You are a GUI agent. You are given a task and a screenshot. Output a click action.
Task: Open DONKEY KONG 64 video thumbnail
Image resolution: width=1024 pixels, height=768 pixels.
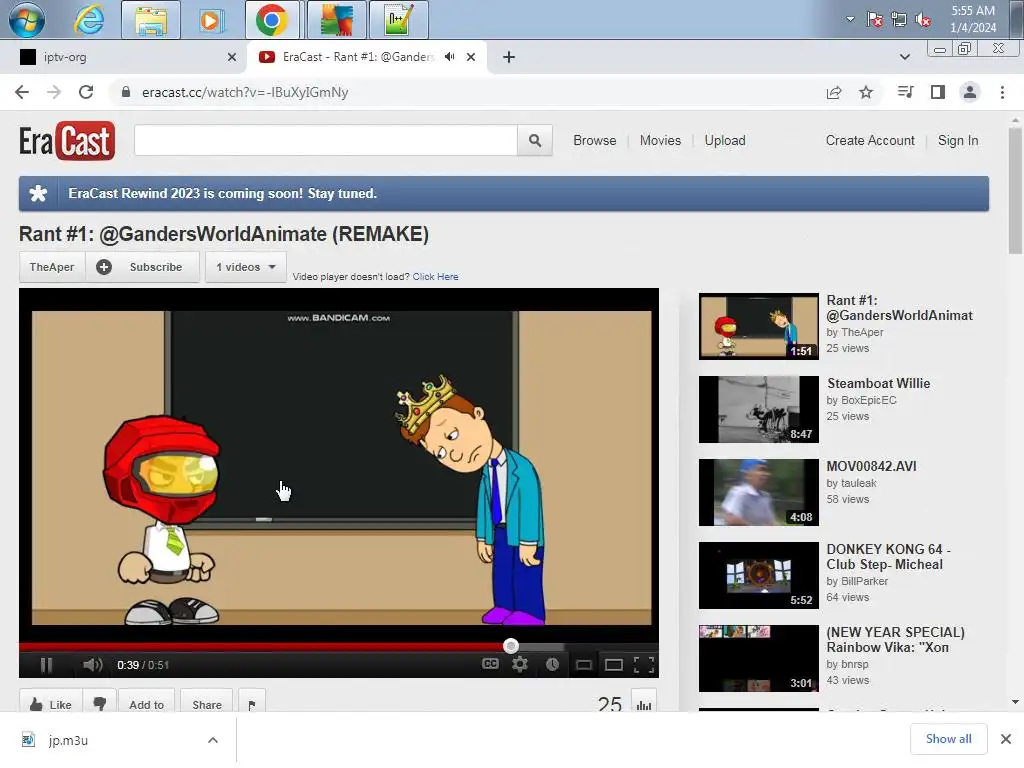click(x=758, y=575)
